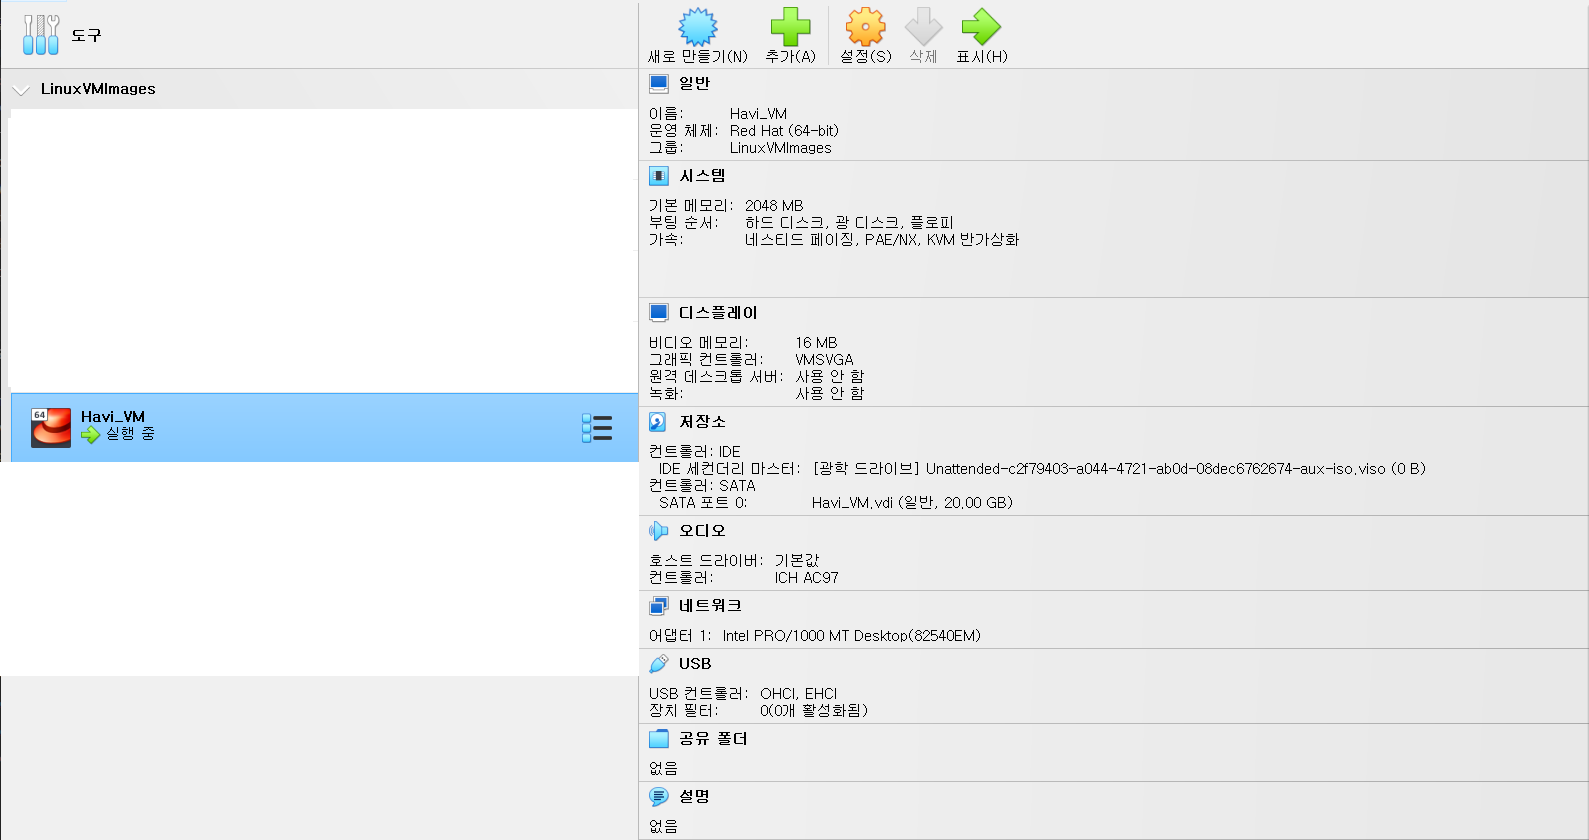This screenshot has height=840, width=1589.
Task: Click the 오디오 section speaker icon
Action: point(658,531)
